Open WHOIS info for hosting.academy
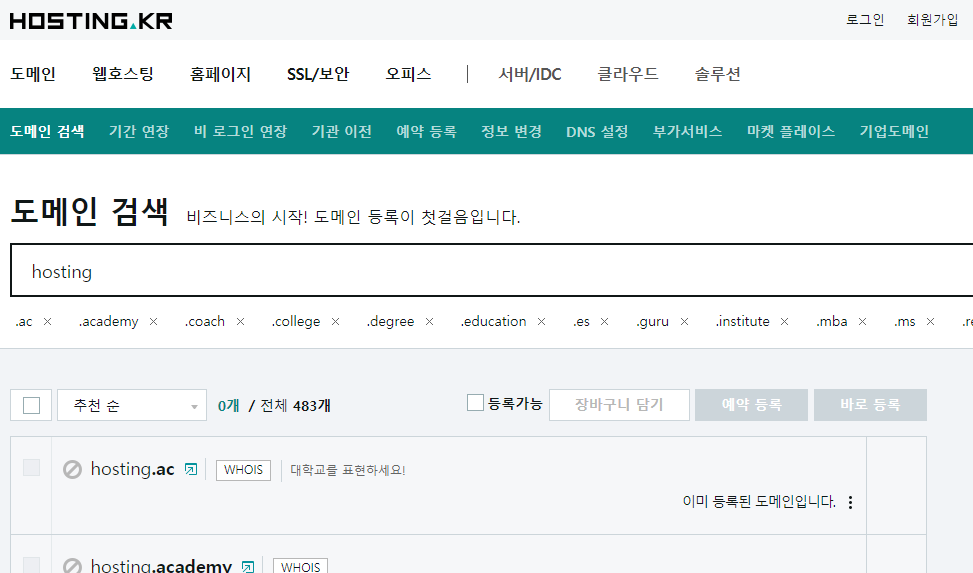 300,566
